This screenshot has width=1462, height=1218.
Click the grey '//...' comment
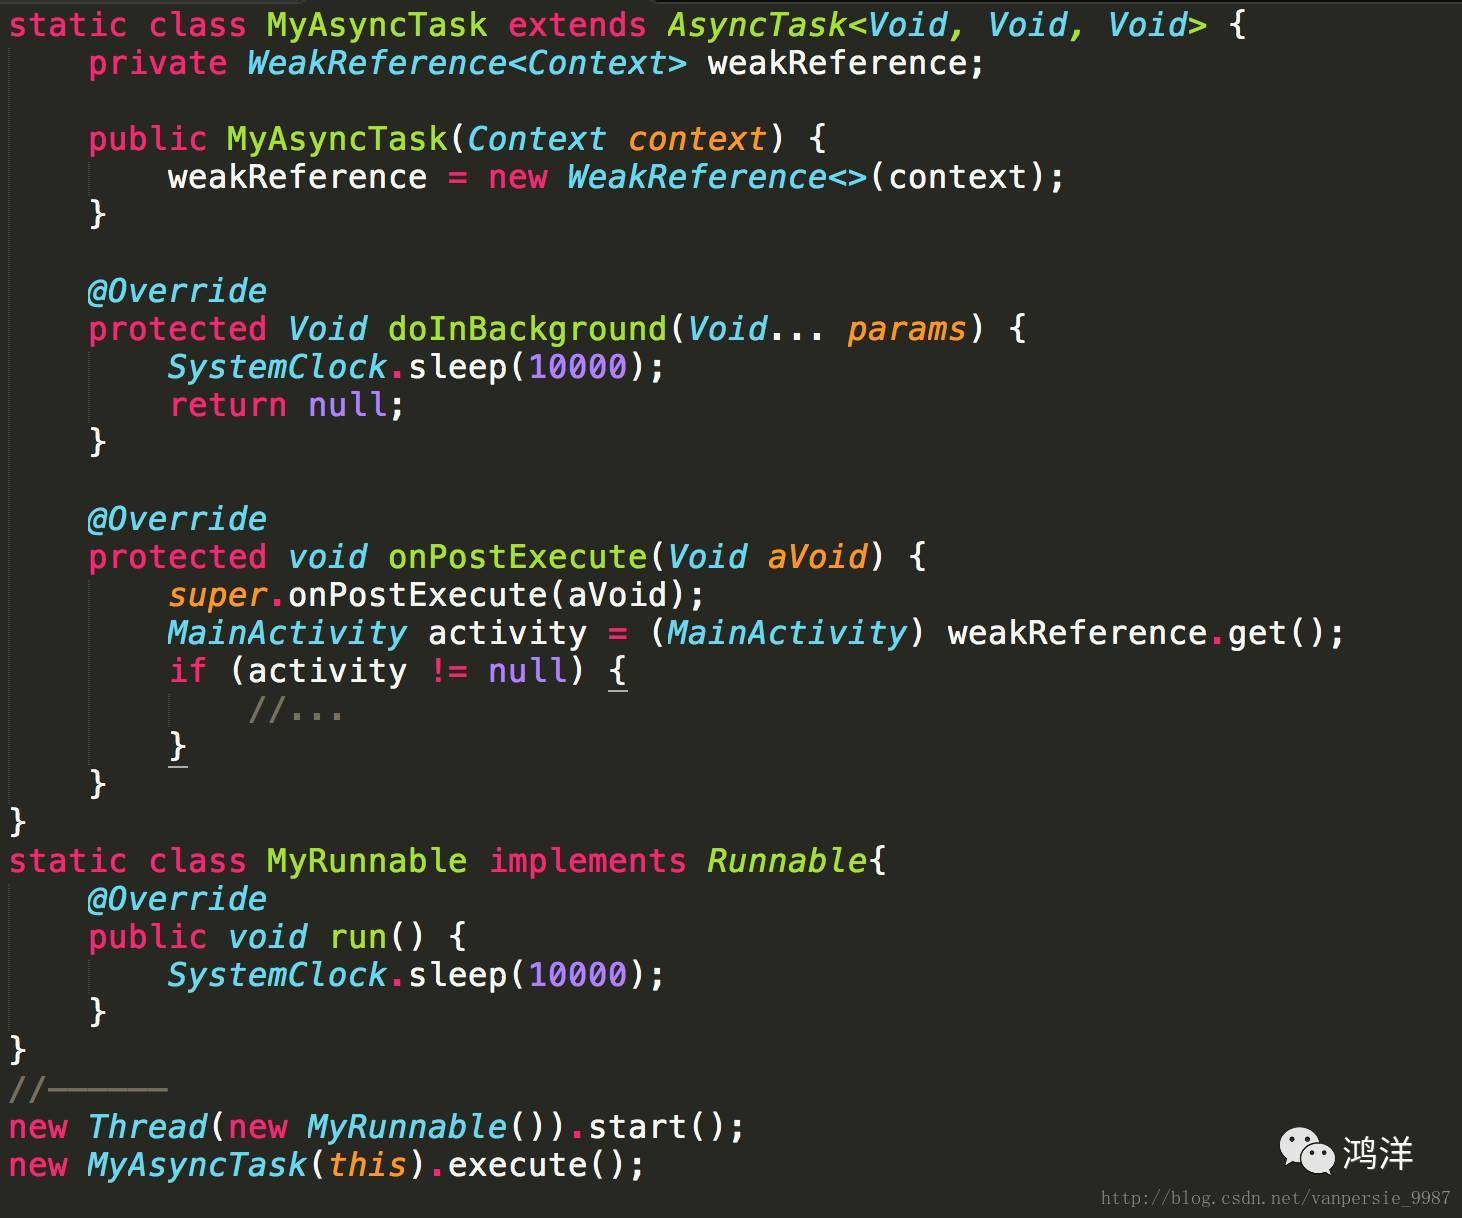pos(296,710)
